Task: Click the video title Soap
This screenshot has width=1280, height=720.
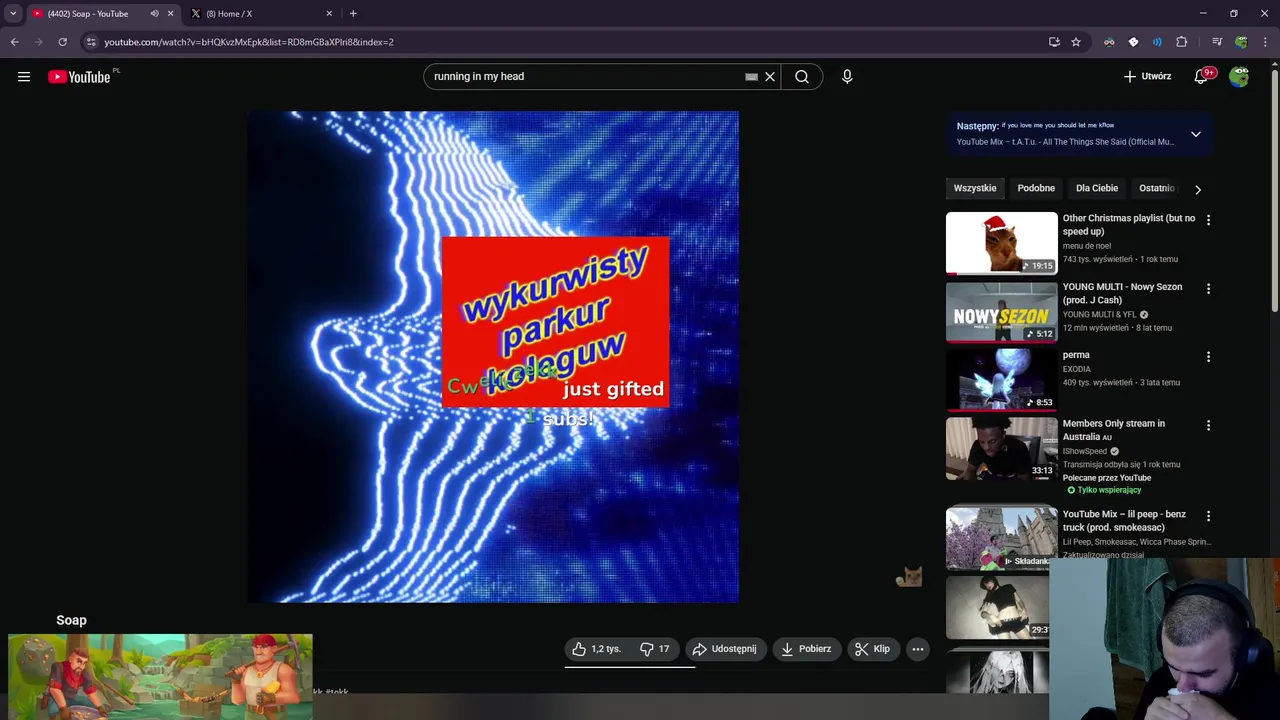Action: click(x=71, y=620)
